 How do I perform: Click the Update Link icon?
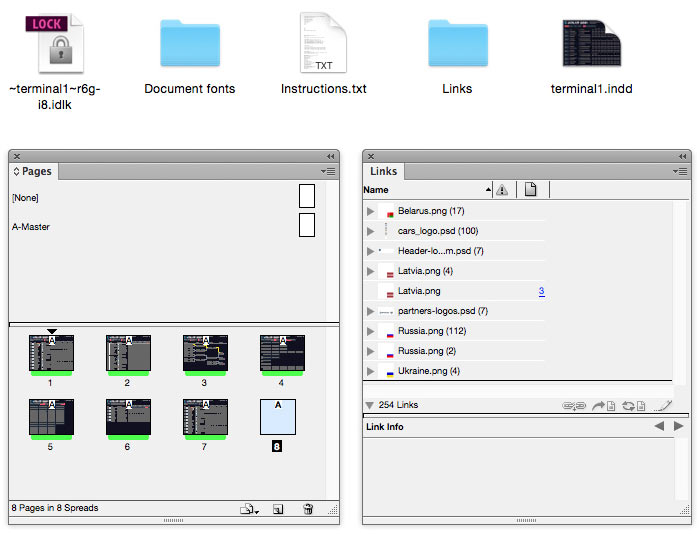click(628, 405)
